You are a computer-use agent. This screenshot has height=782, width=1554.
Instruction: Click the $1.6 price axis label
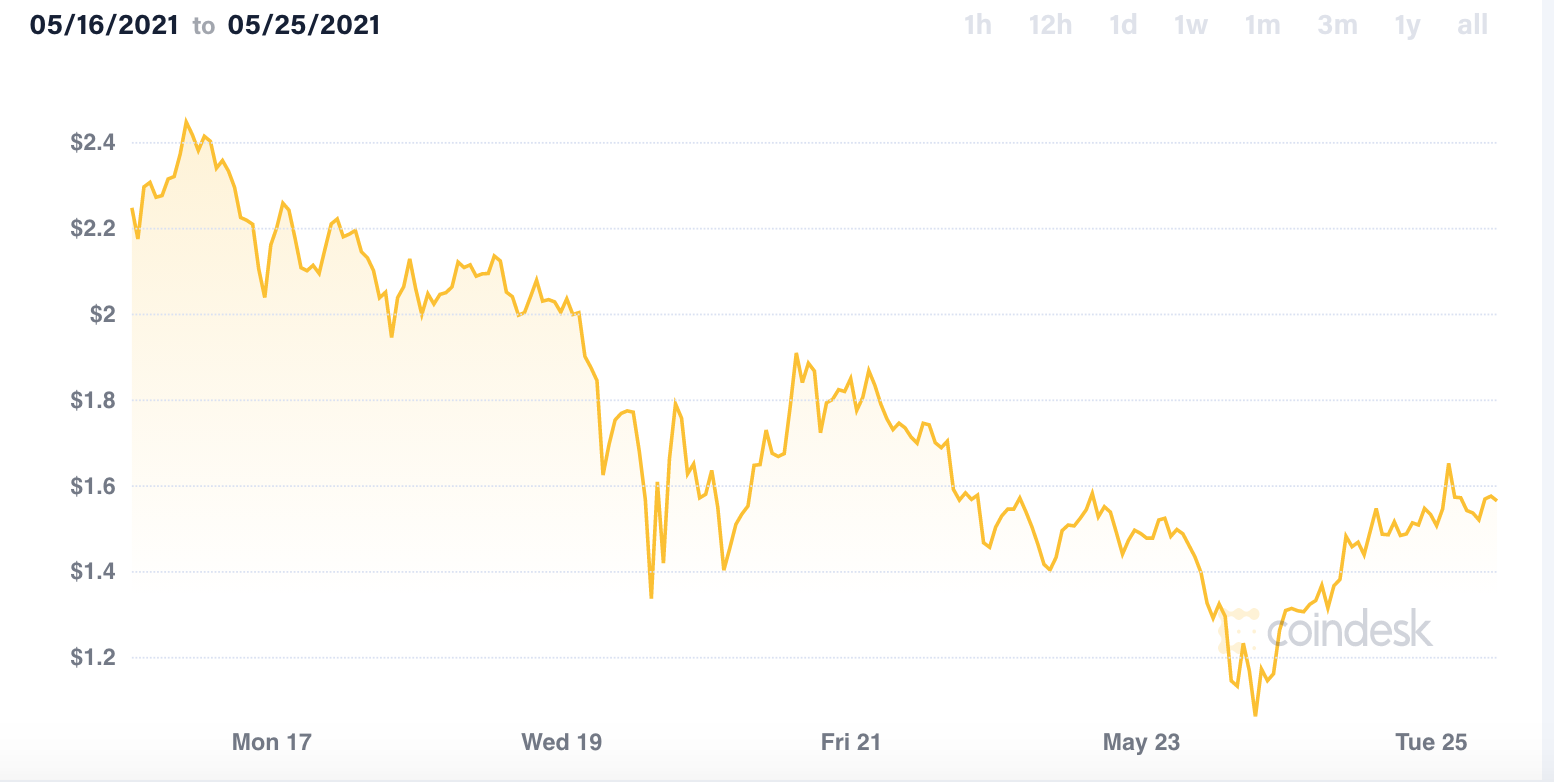pyautogui.click(x=93, y=486)
